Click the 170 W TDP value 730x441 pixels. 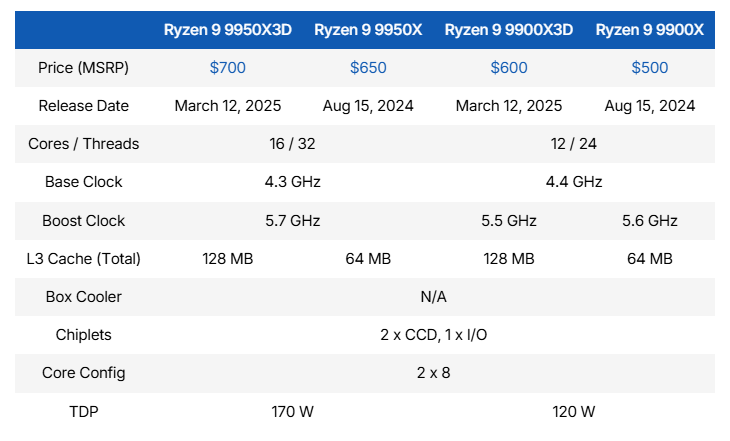pyautogui.click(x=292, y=412)
